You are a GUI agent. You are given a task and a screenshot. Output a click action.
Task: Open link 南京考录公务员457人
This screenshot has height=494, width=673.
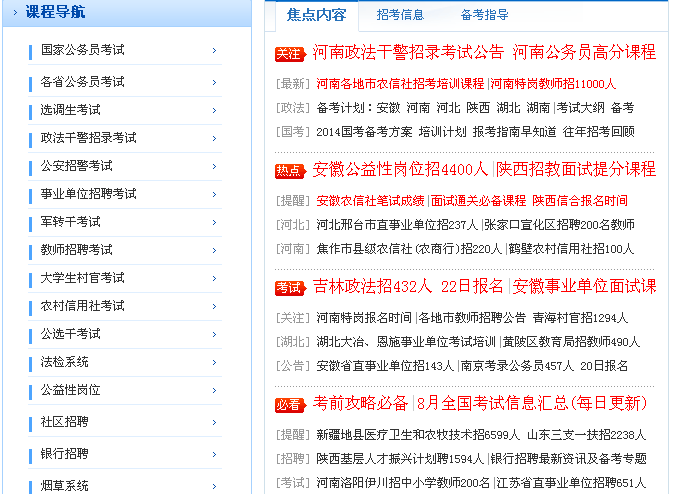(517, 366)
